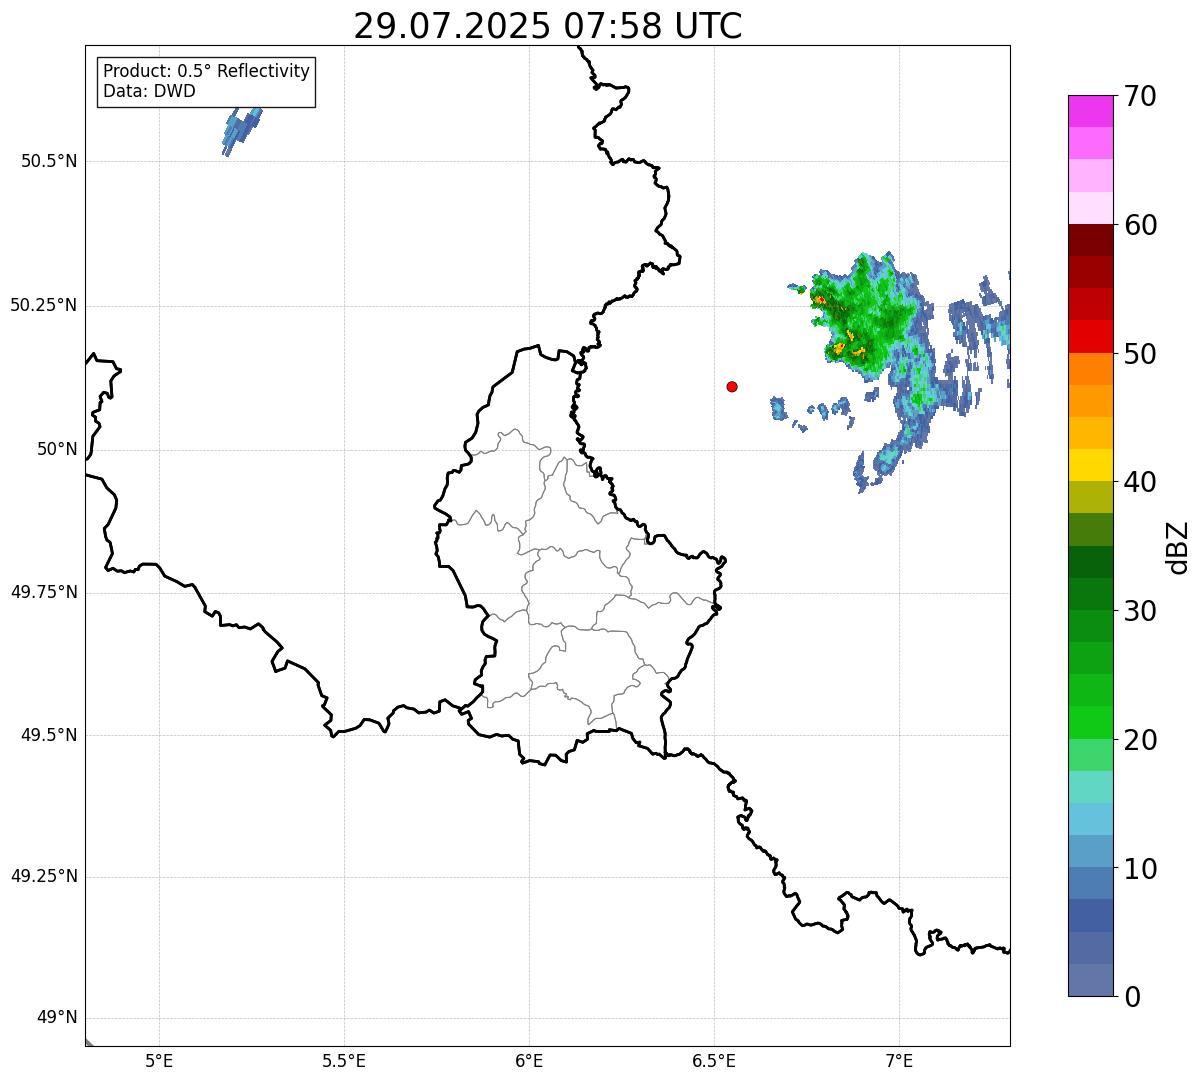1202x1081 pixels.
Task: Select the 7°E longitude label
Action: click(x=899, y=1060)
